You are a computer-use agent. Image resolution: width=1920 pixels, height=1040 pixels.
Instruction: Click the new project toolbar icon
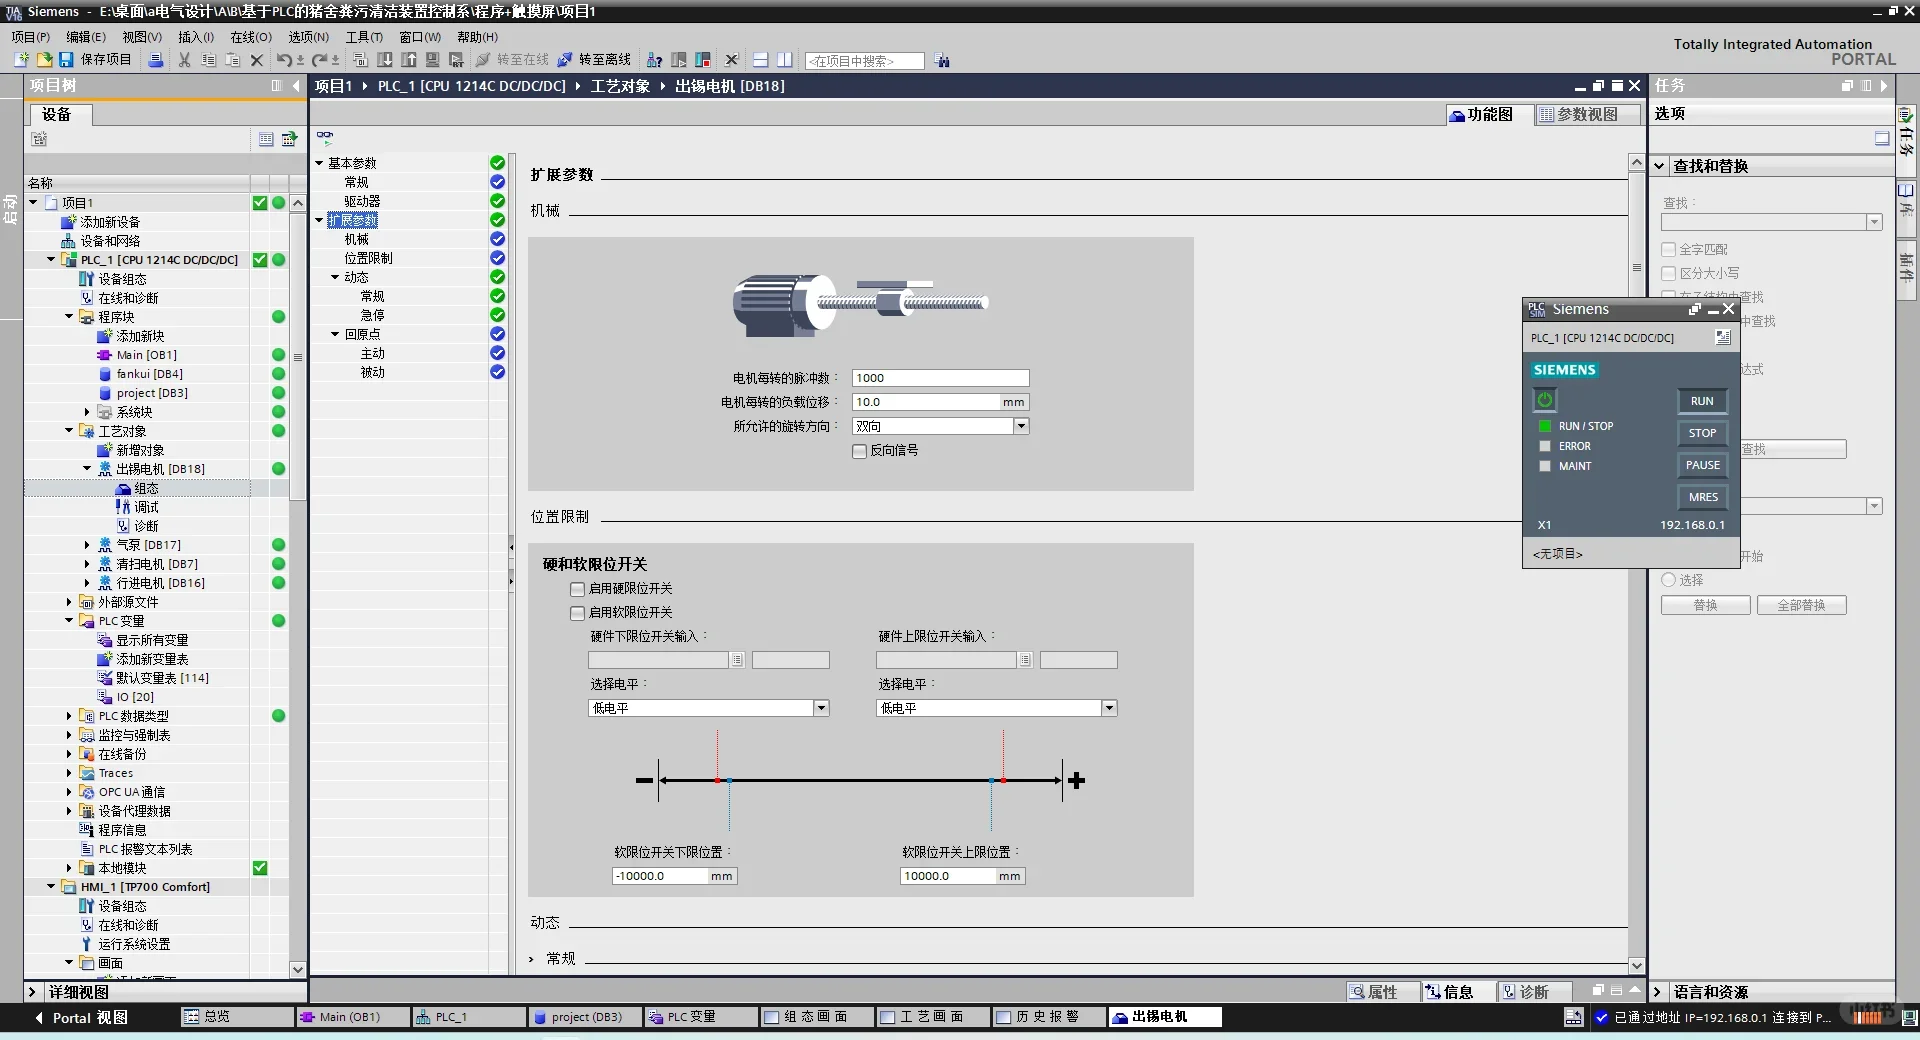(x=21, y=60)
